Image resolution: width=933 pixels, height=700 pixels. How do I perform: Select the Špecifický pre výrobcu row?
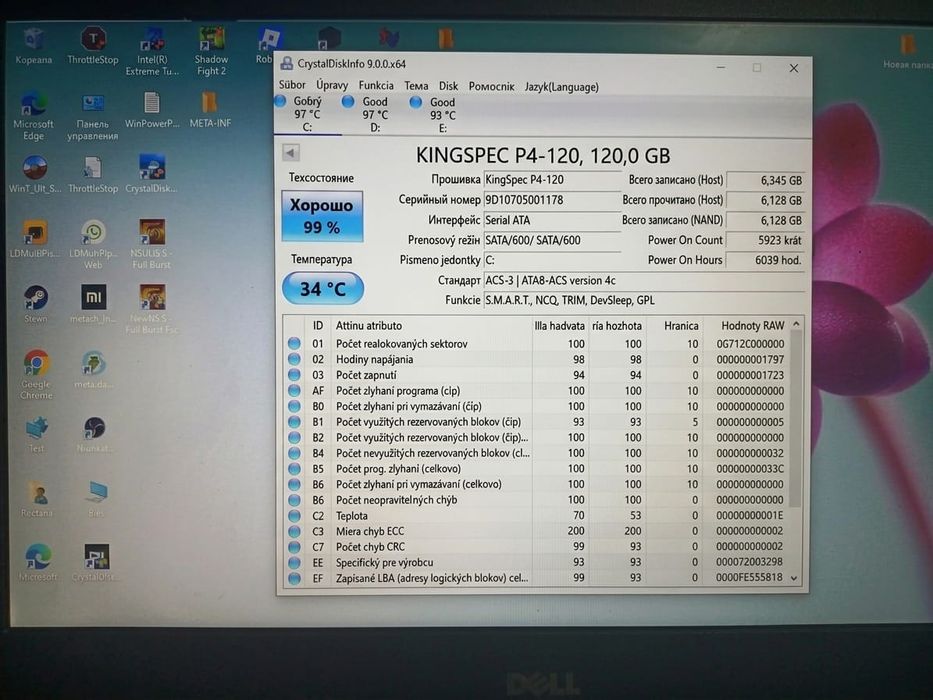point(538,562)
